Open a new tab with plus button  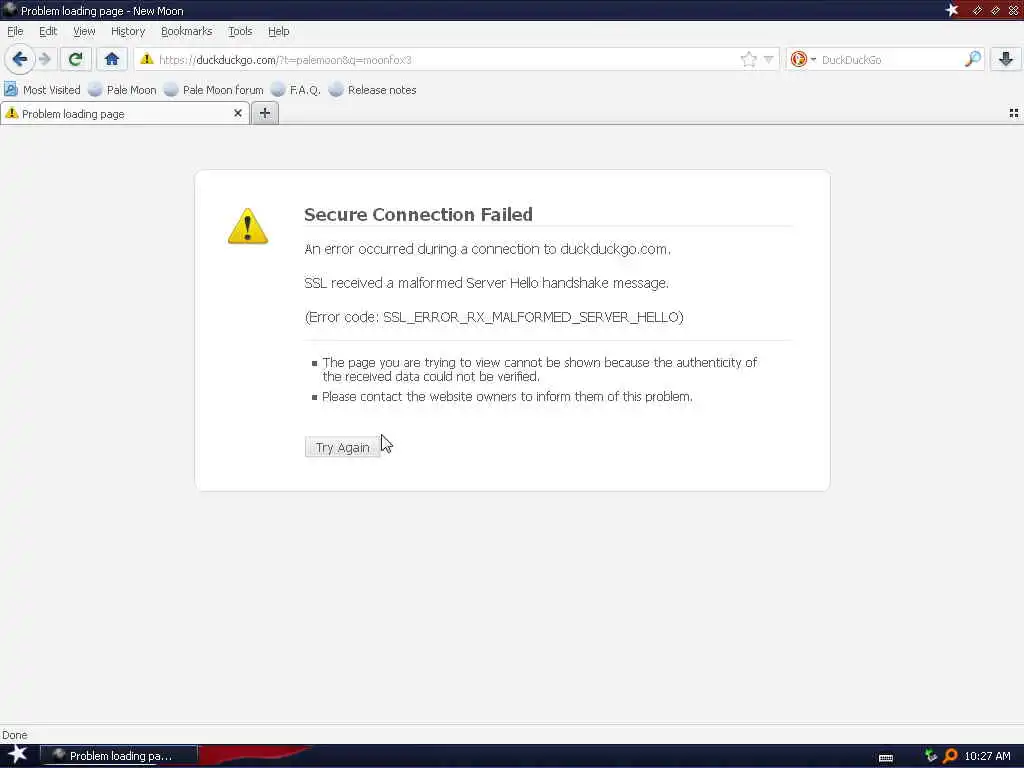point(264,113)
